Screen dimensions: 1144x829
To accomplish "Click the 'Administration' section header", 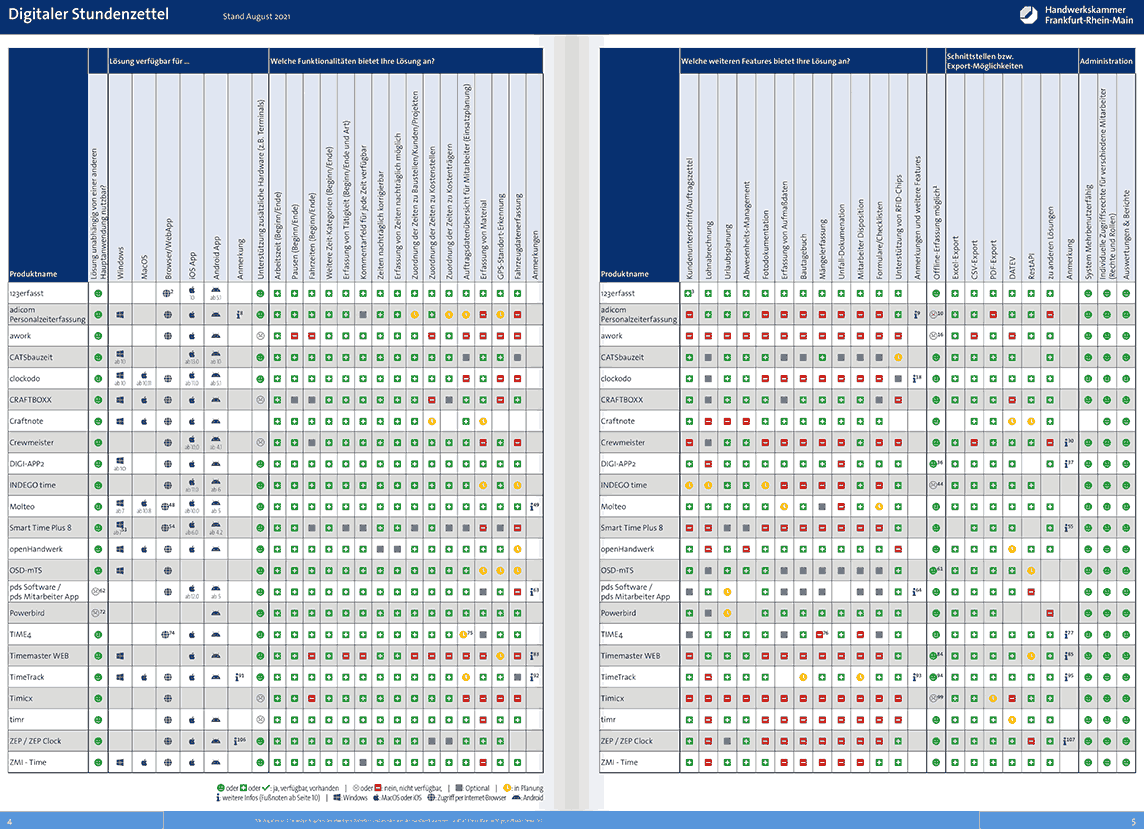I will (1106, 61).
